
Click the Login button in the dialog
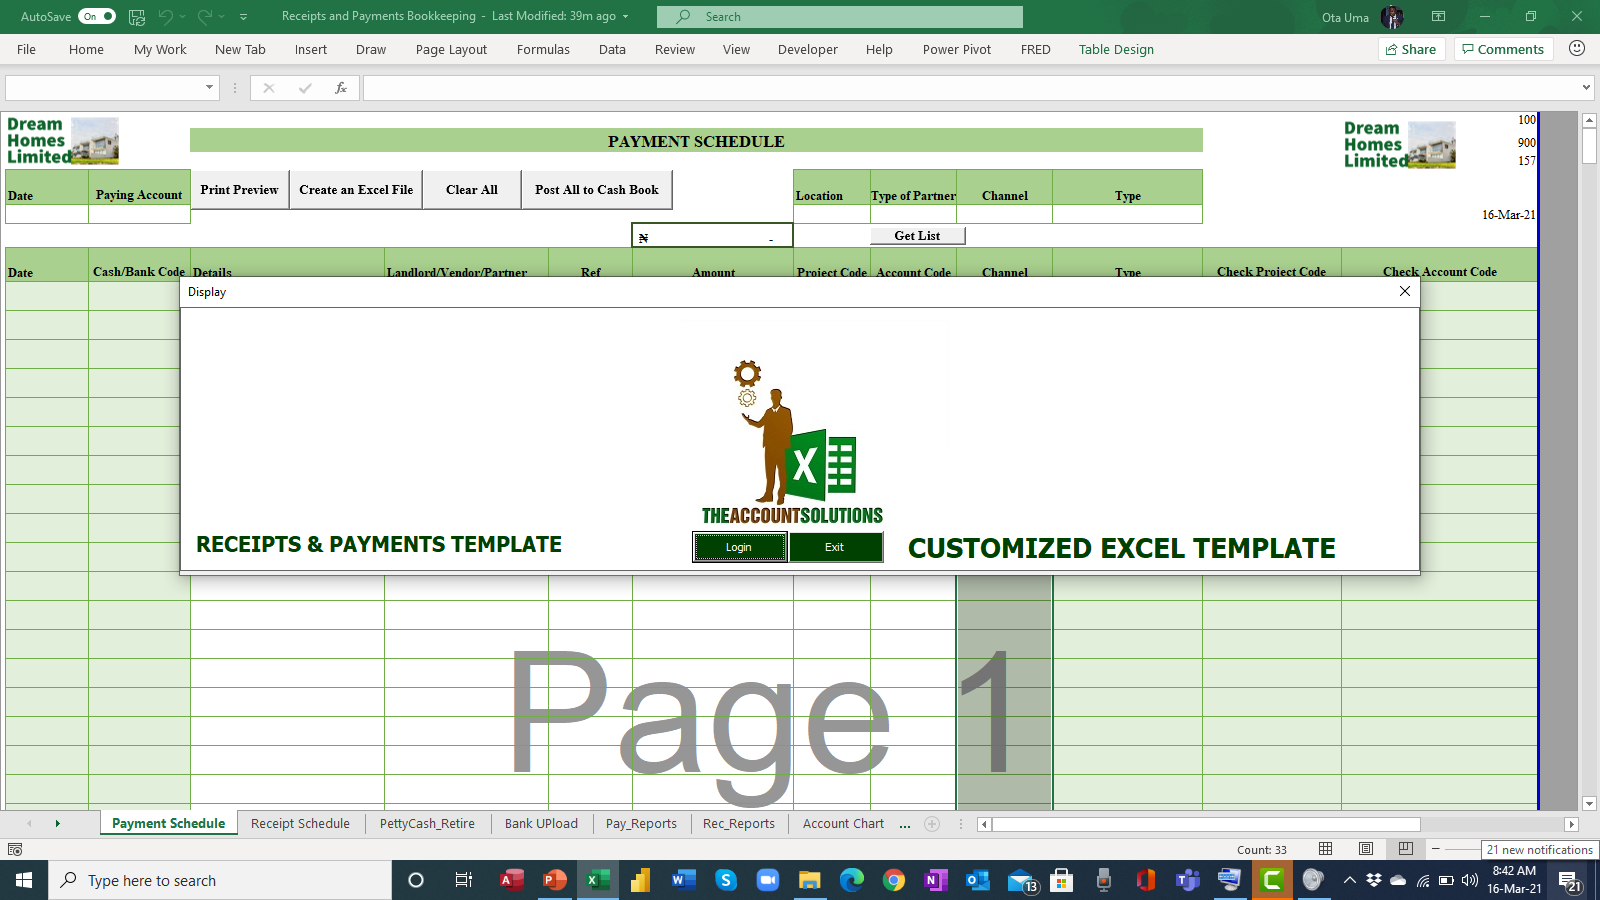point(739,547)
